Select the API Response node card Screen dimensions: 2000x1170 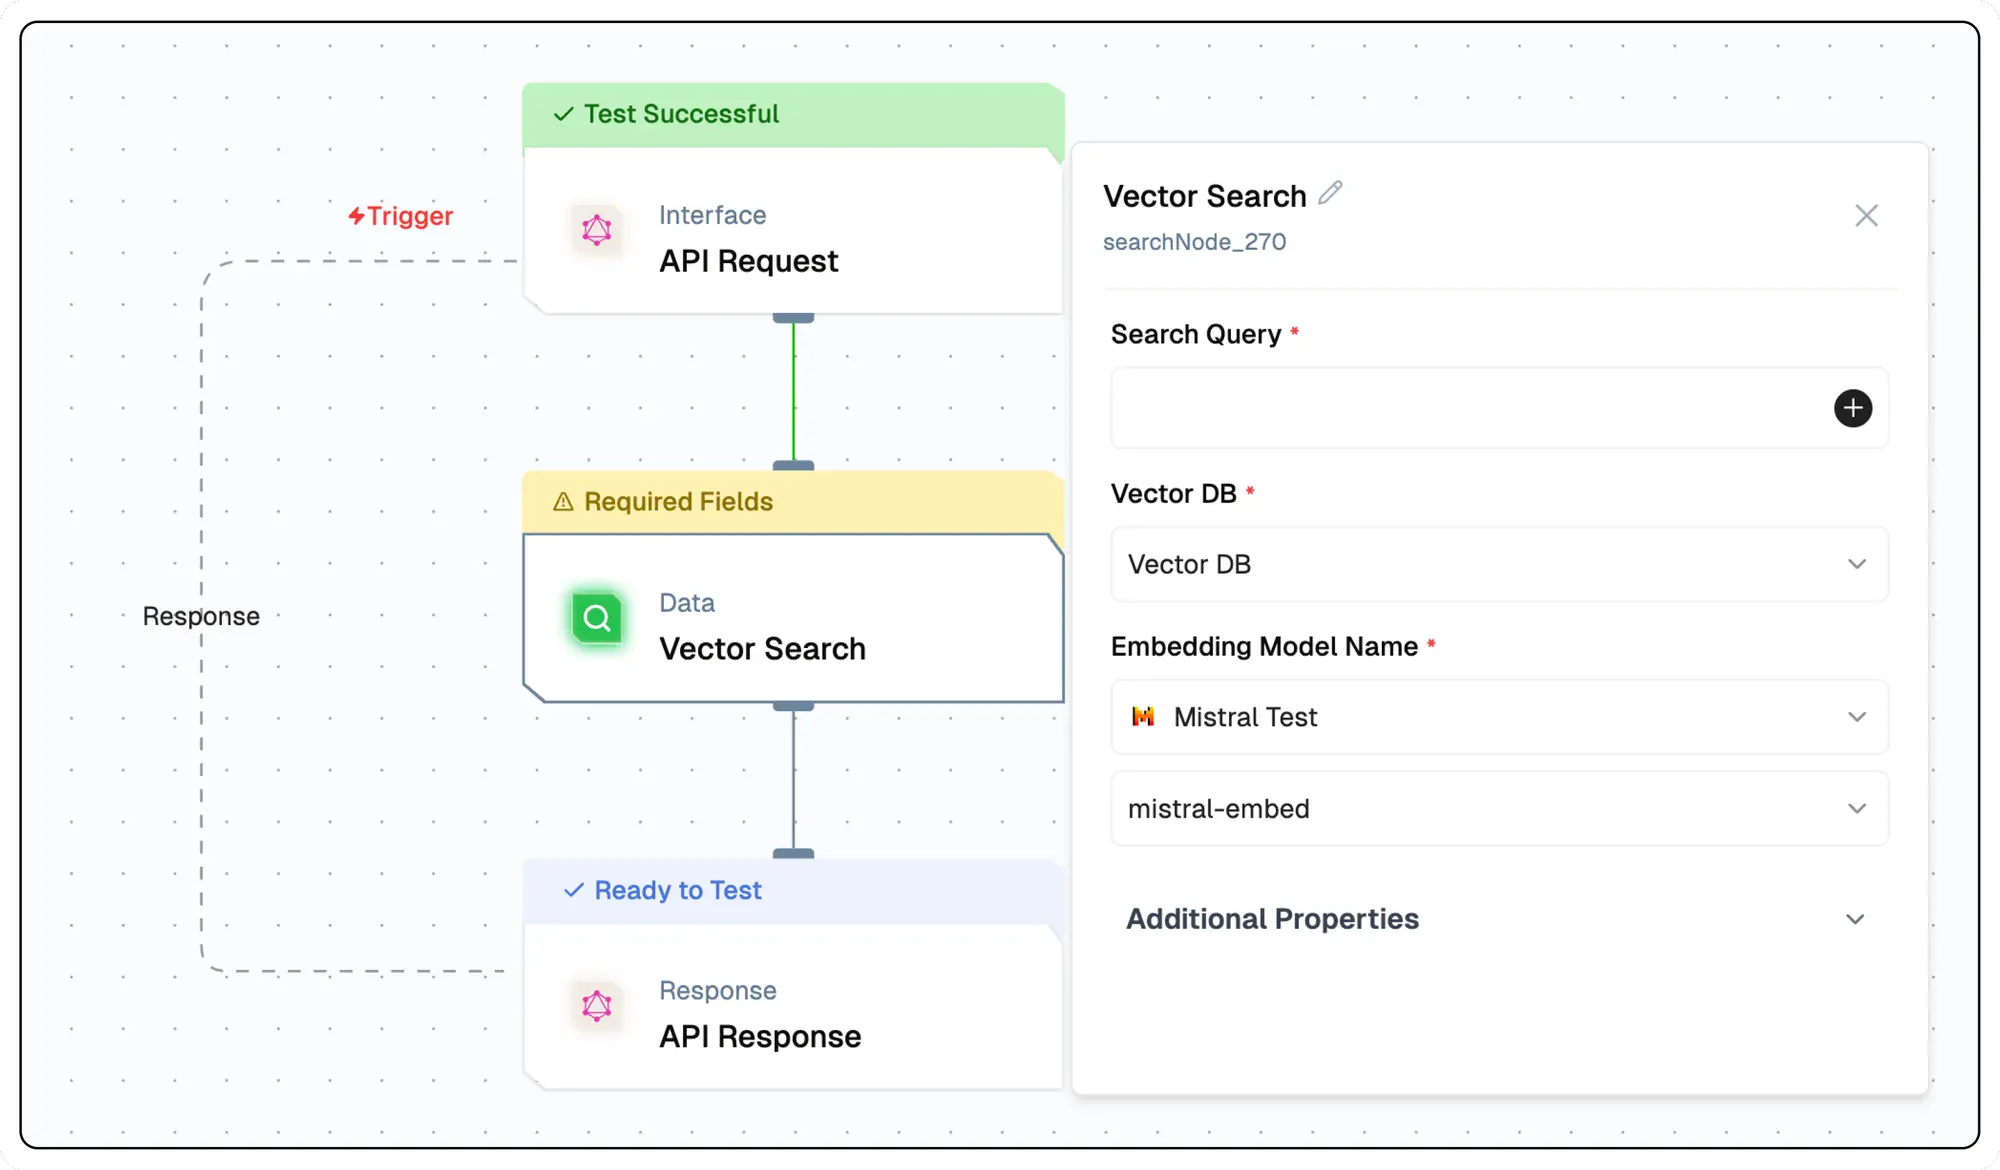coord(793,1007)
